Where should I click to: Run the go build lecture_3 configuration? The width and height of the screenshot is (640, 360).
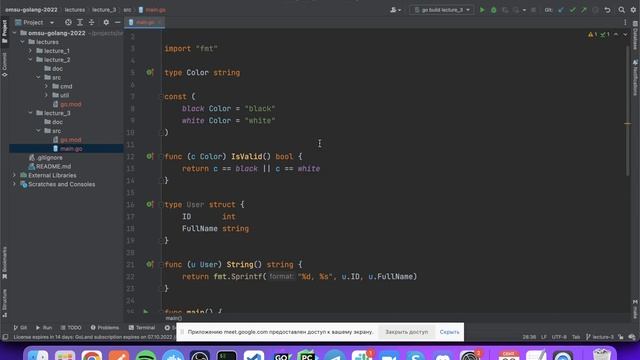pyautogui.click(x=482, y=10)
